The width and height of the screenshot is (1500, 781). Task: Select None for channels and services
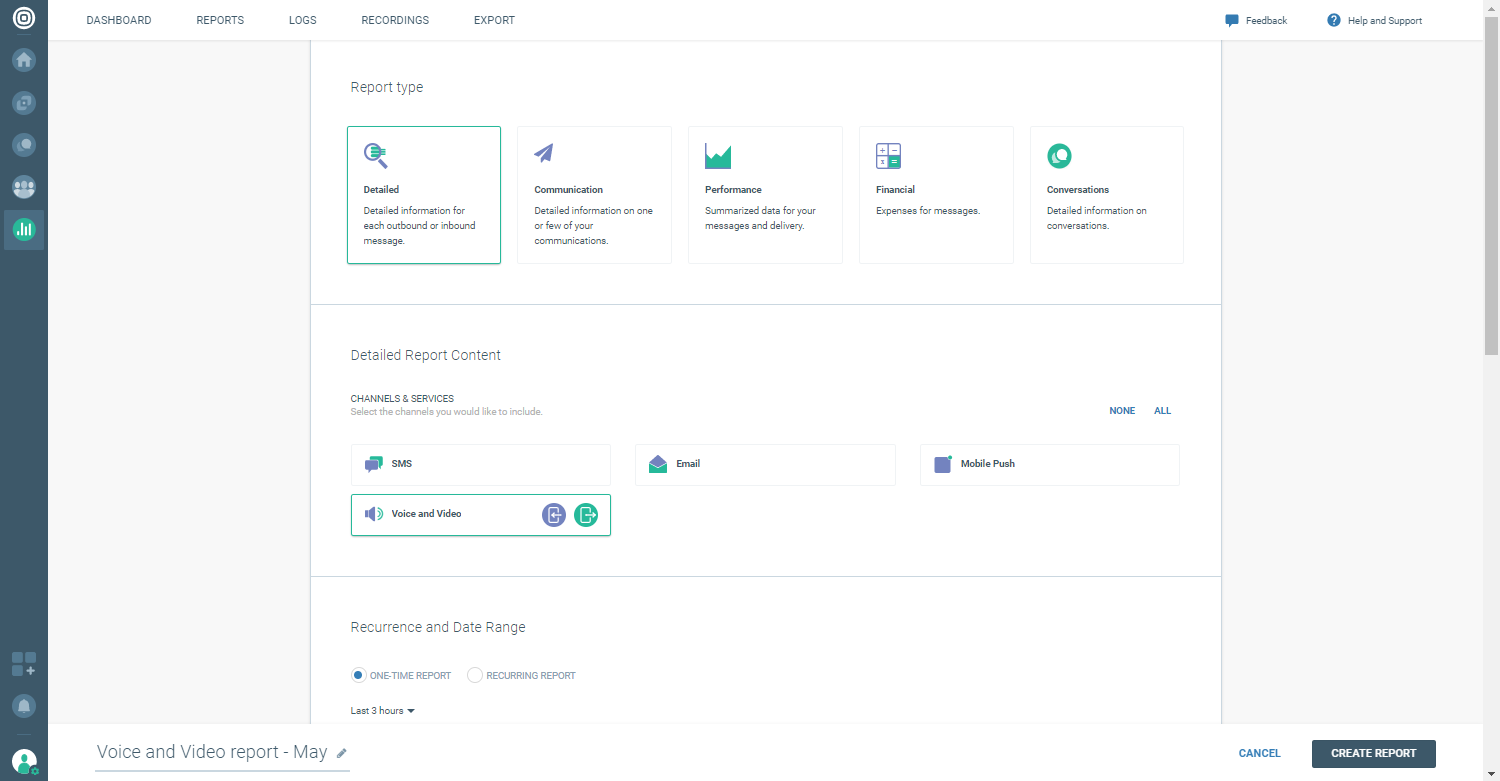click(x=1122, y=411)
